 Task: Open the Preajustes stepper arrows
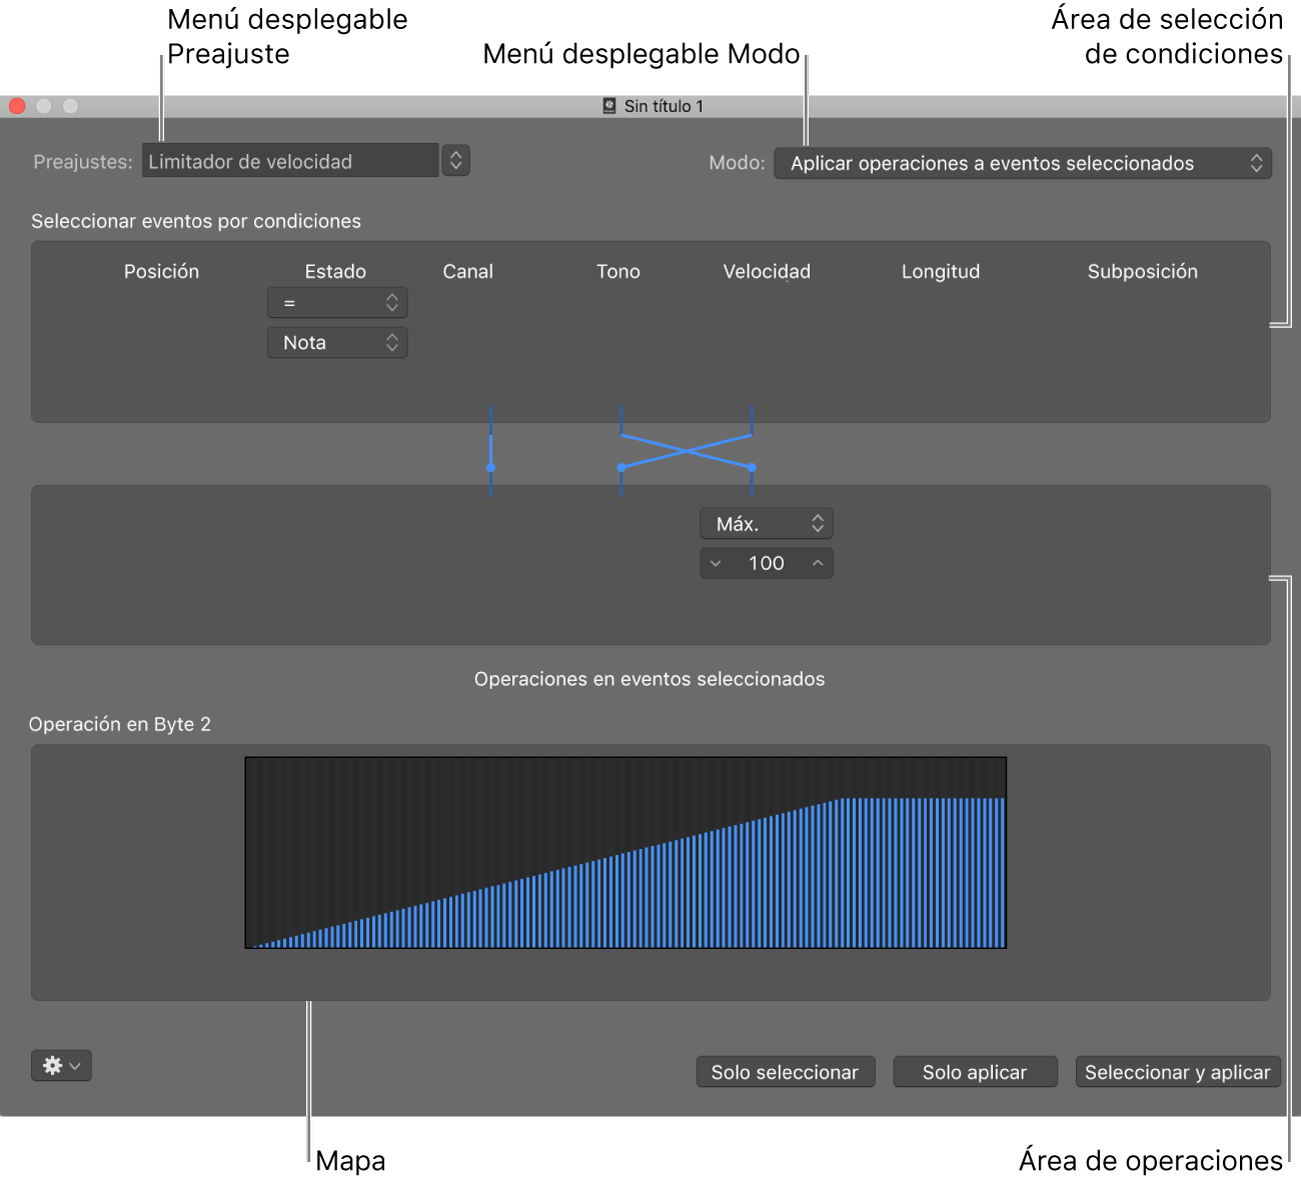tap(456, 160)
